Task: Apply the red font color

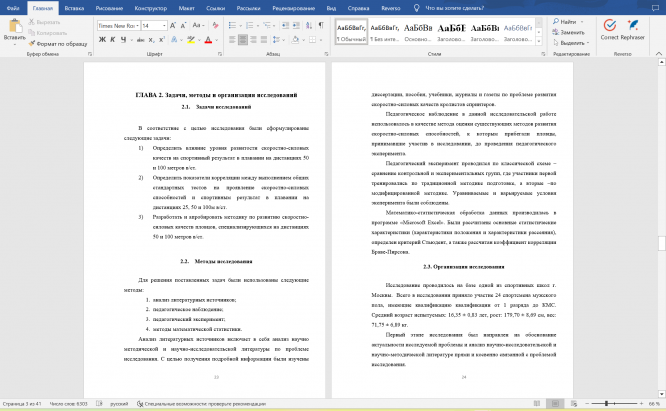Action: pos(208,40)
